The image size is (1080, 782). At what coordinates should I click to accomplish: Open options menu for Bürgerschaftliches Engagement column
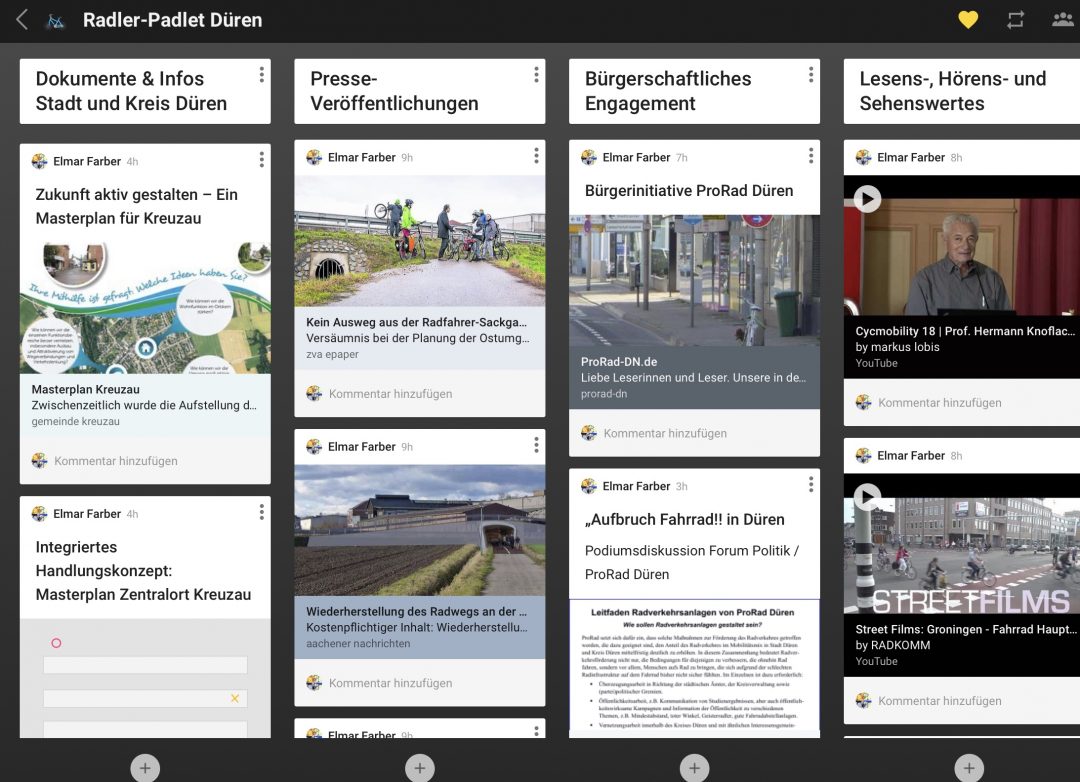point(811,75)
